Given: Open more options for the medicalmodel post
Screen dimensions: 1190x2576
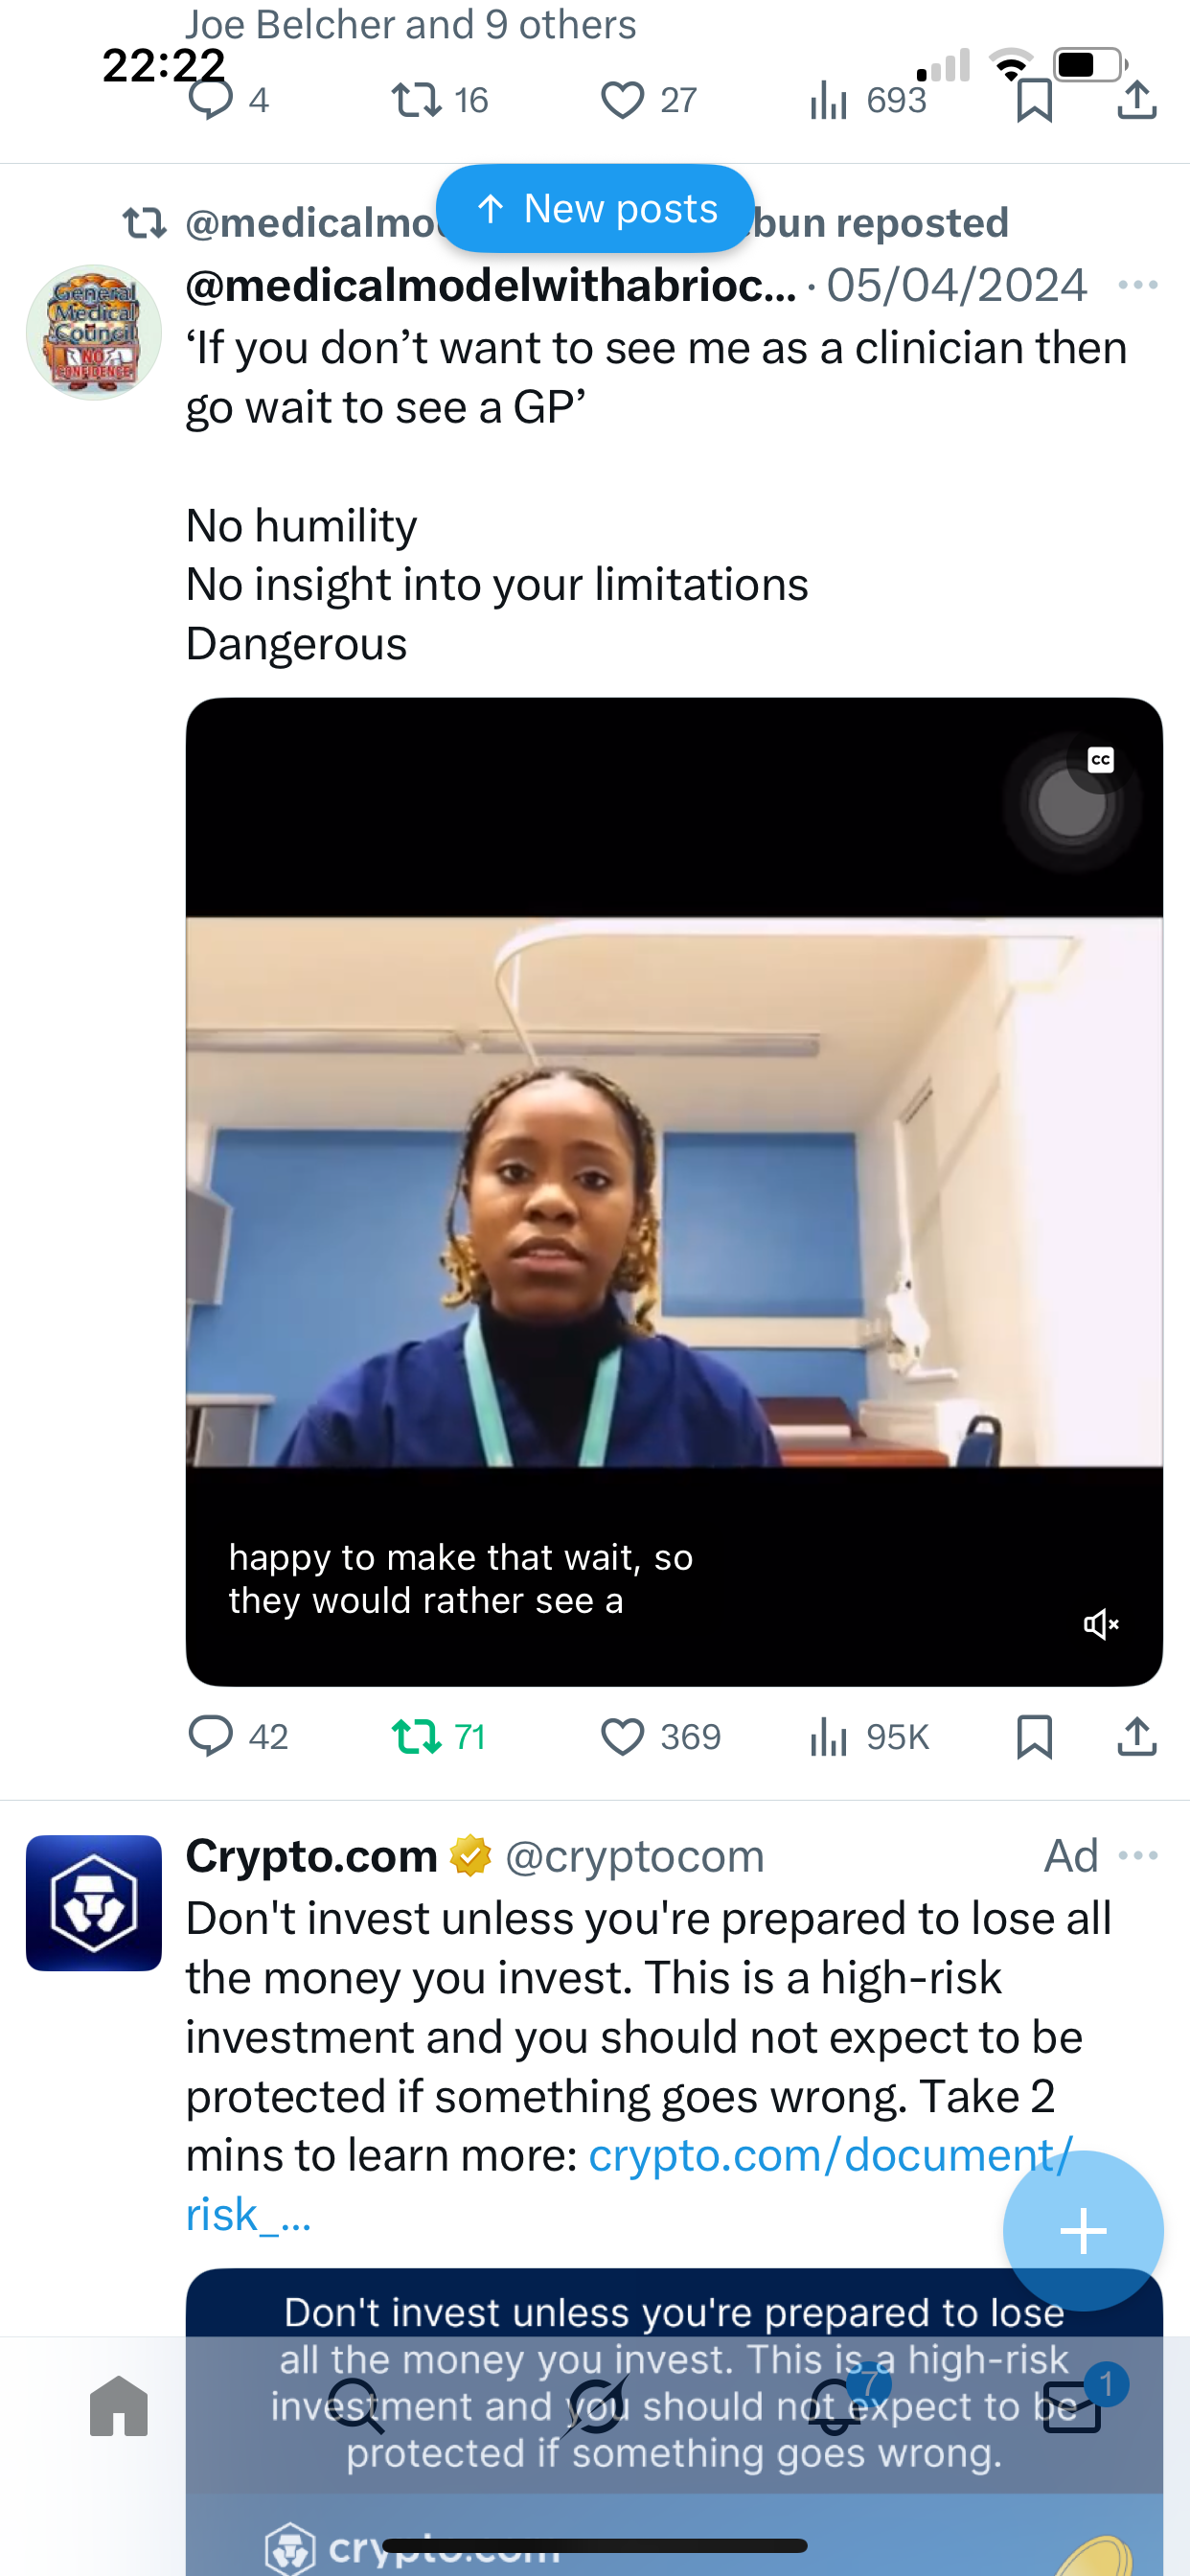Looking at the screenshot, I should tap(1138, 286).
